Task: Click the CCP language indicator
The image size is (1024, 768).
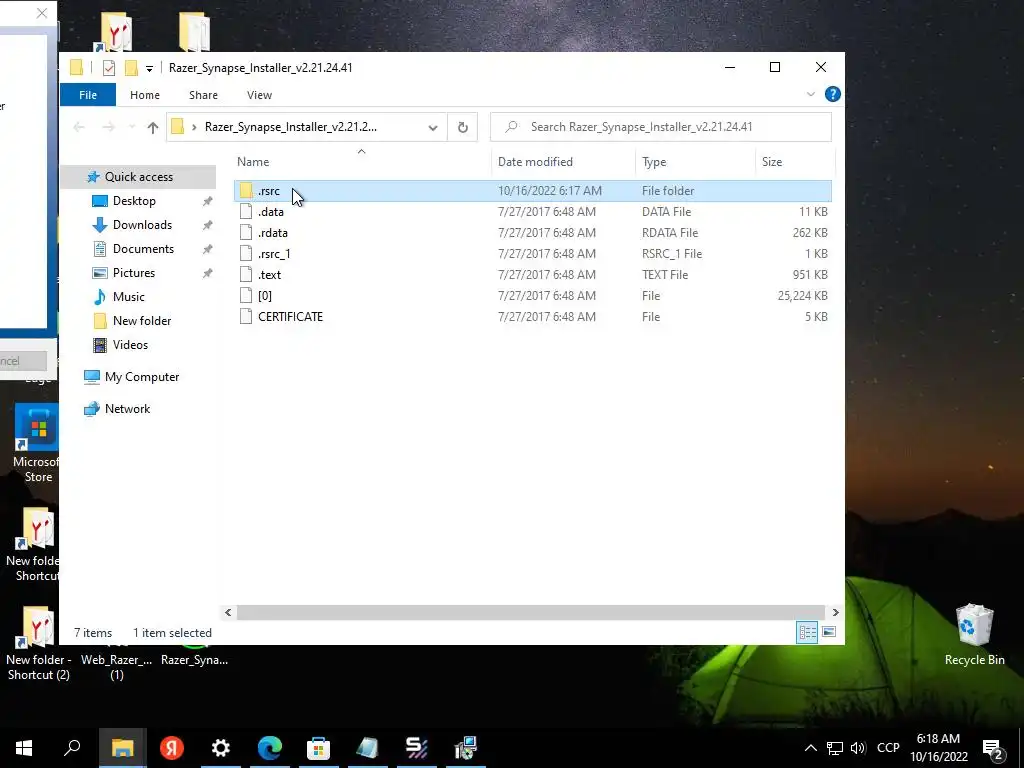Action: [888, 748]
